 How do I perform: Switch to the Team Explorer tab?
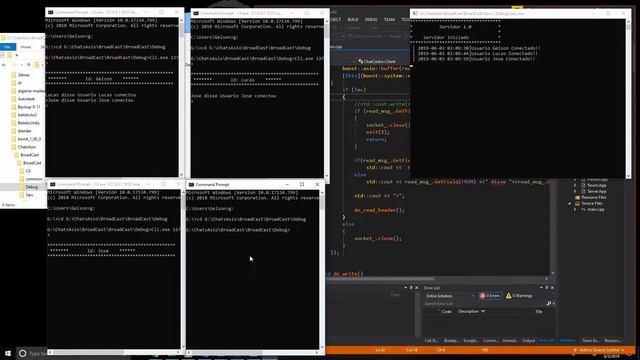590,340
